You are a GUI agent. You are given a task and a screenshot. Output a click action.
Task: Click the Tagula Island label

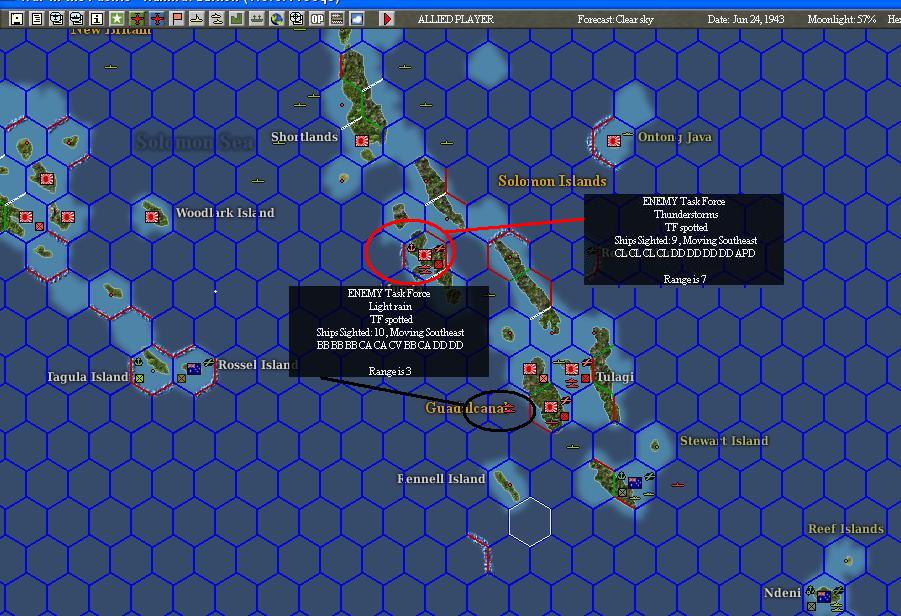(x=87, y=377)
